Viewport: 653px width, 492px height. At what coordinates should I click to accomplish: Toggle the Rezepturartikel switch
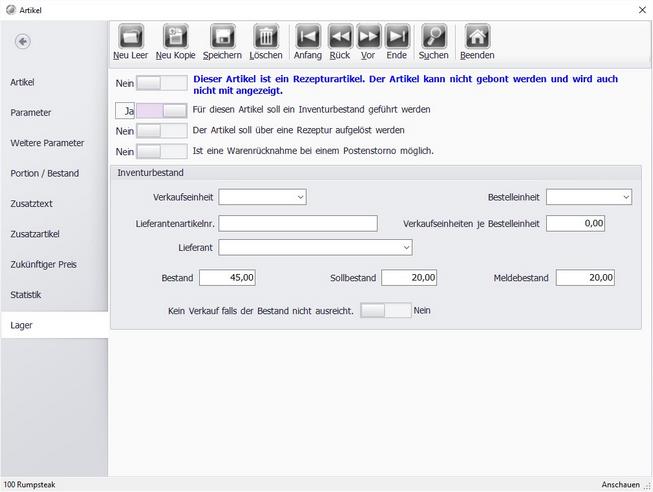point(162,83)
